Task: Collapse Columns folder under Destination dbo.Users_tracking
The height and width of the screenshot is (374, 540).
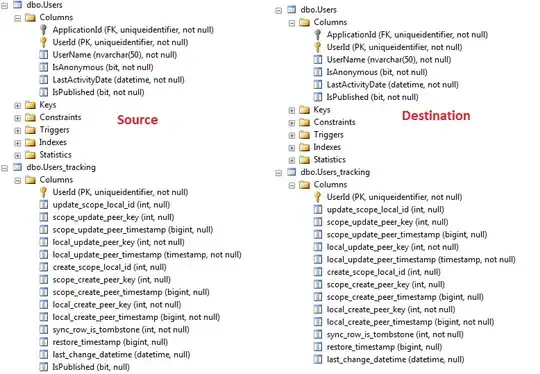Action: (x=292, y=185)
